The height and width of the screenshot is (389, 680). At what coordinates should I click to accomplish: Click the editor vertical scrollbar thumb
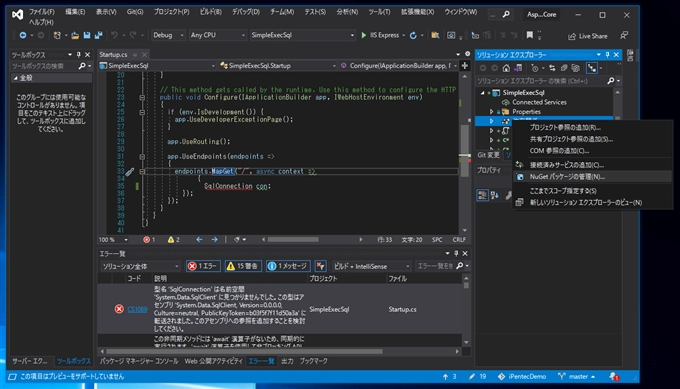[464, 150]
